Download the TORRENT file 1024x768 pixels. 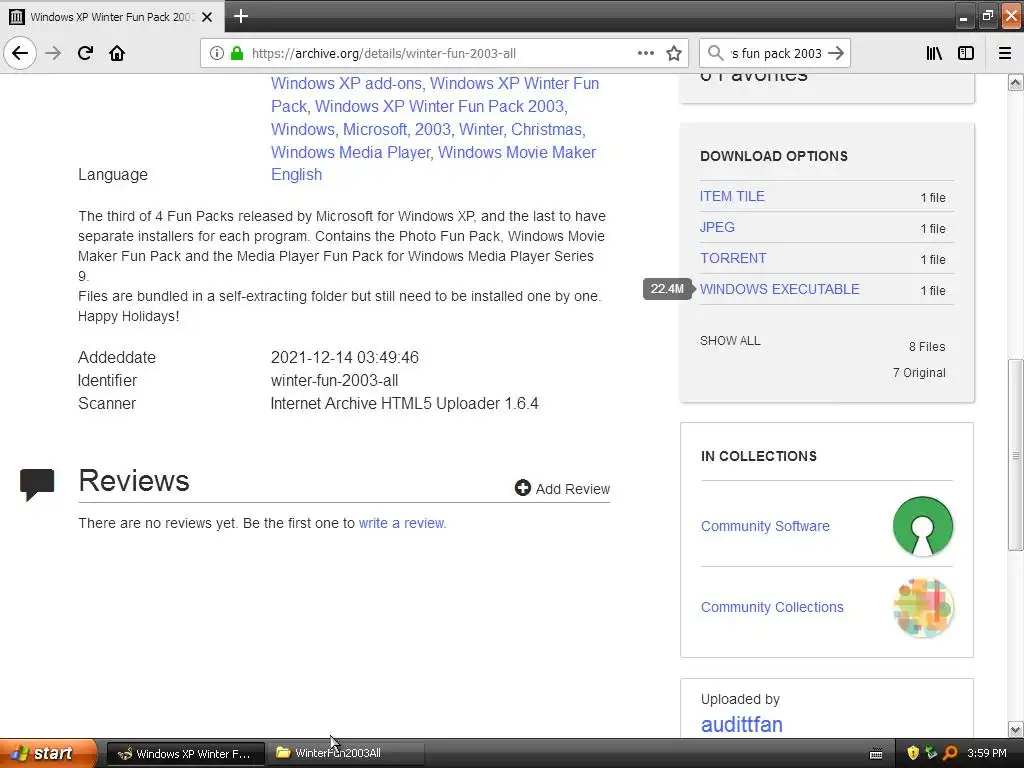click(733, 258)
